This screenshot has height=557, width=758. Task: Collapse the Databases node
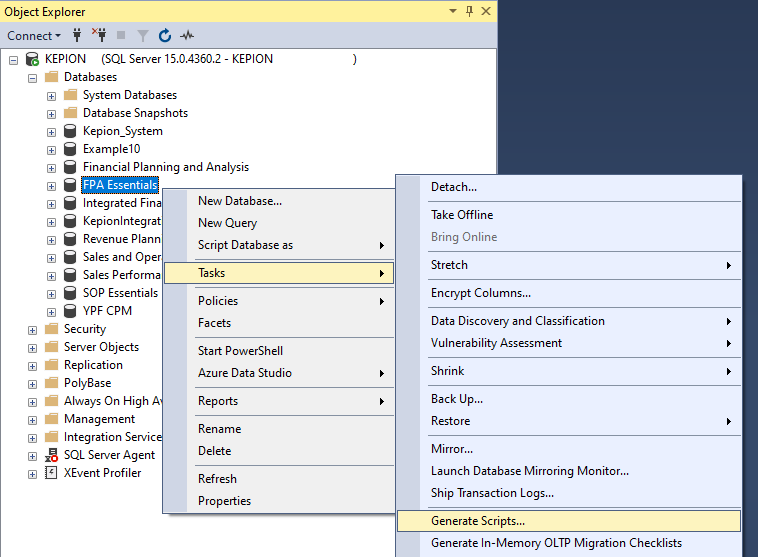point(32,78)
